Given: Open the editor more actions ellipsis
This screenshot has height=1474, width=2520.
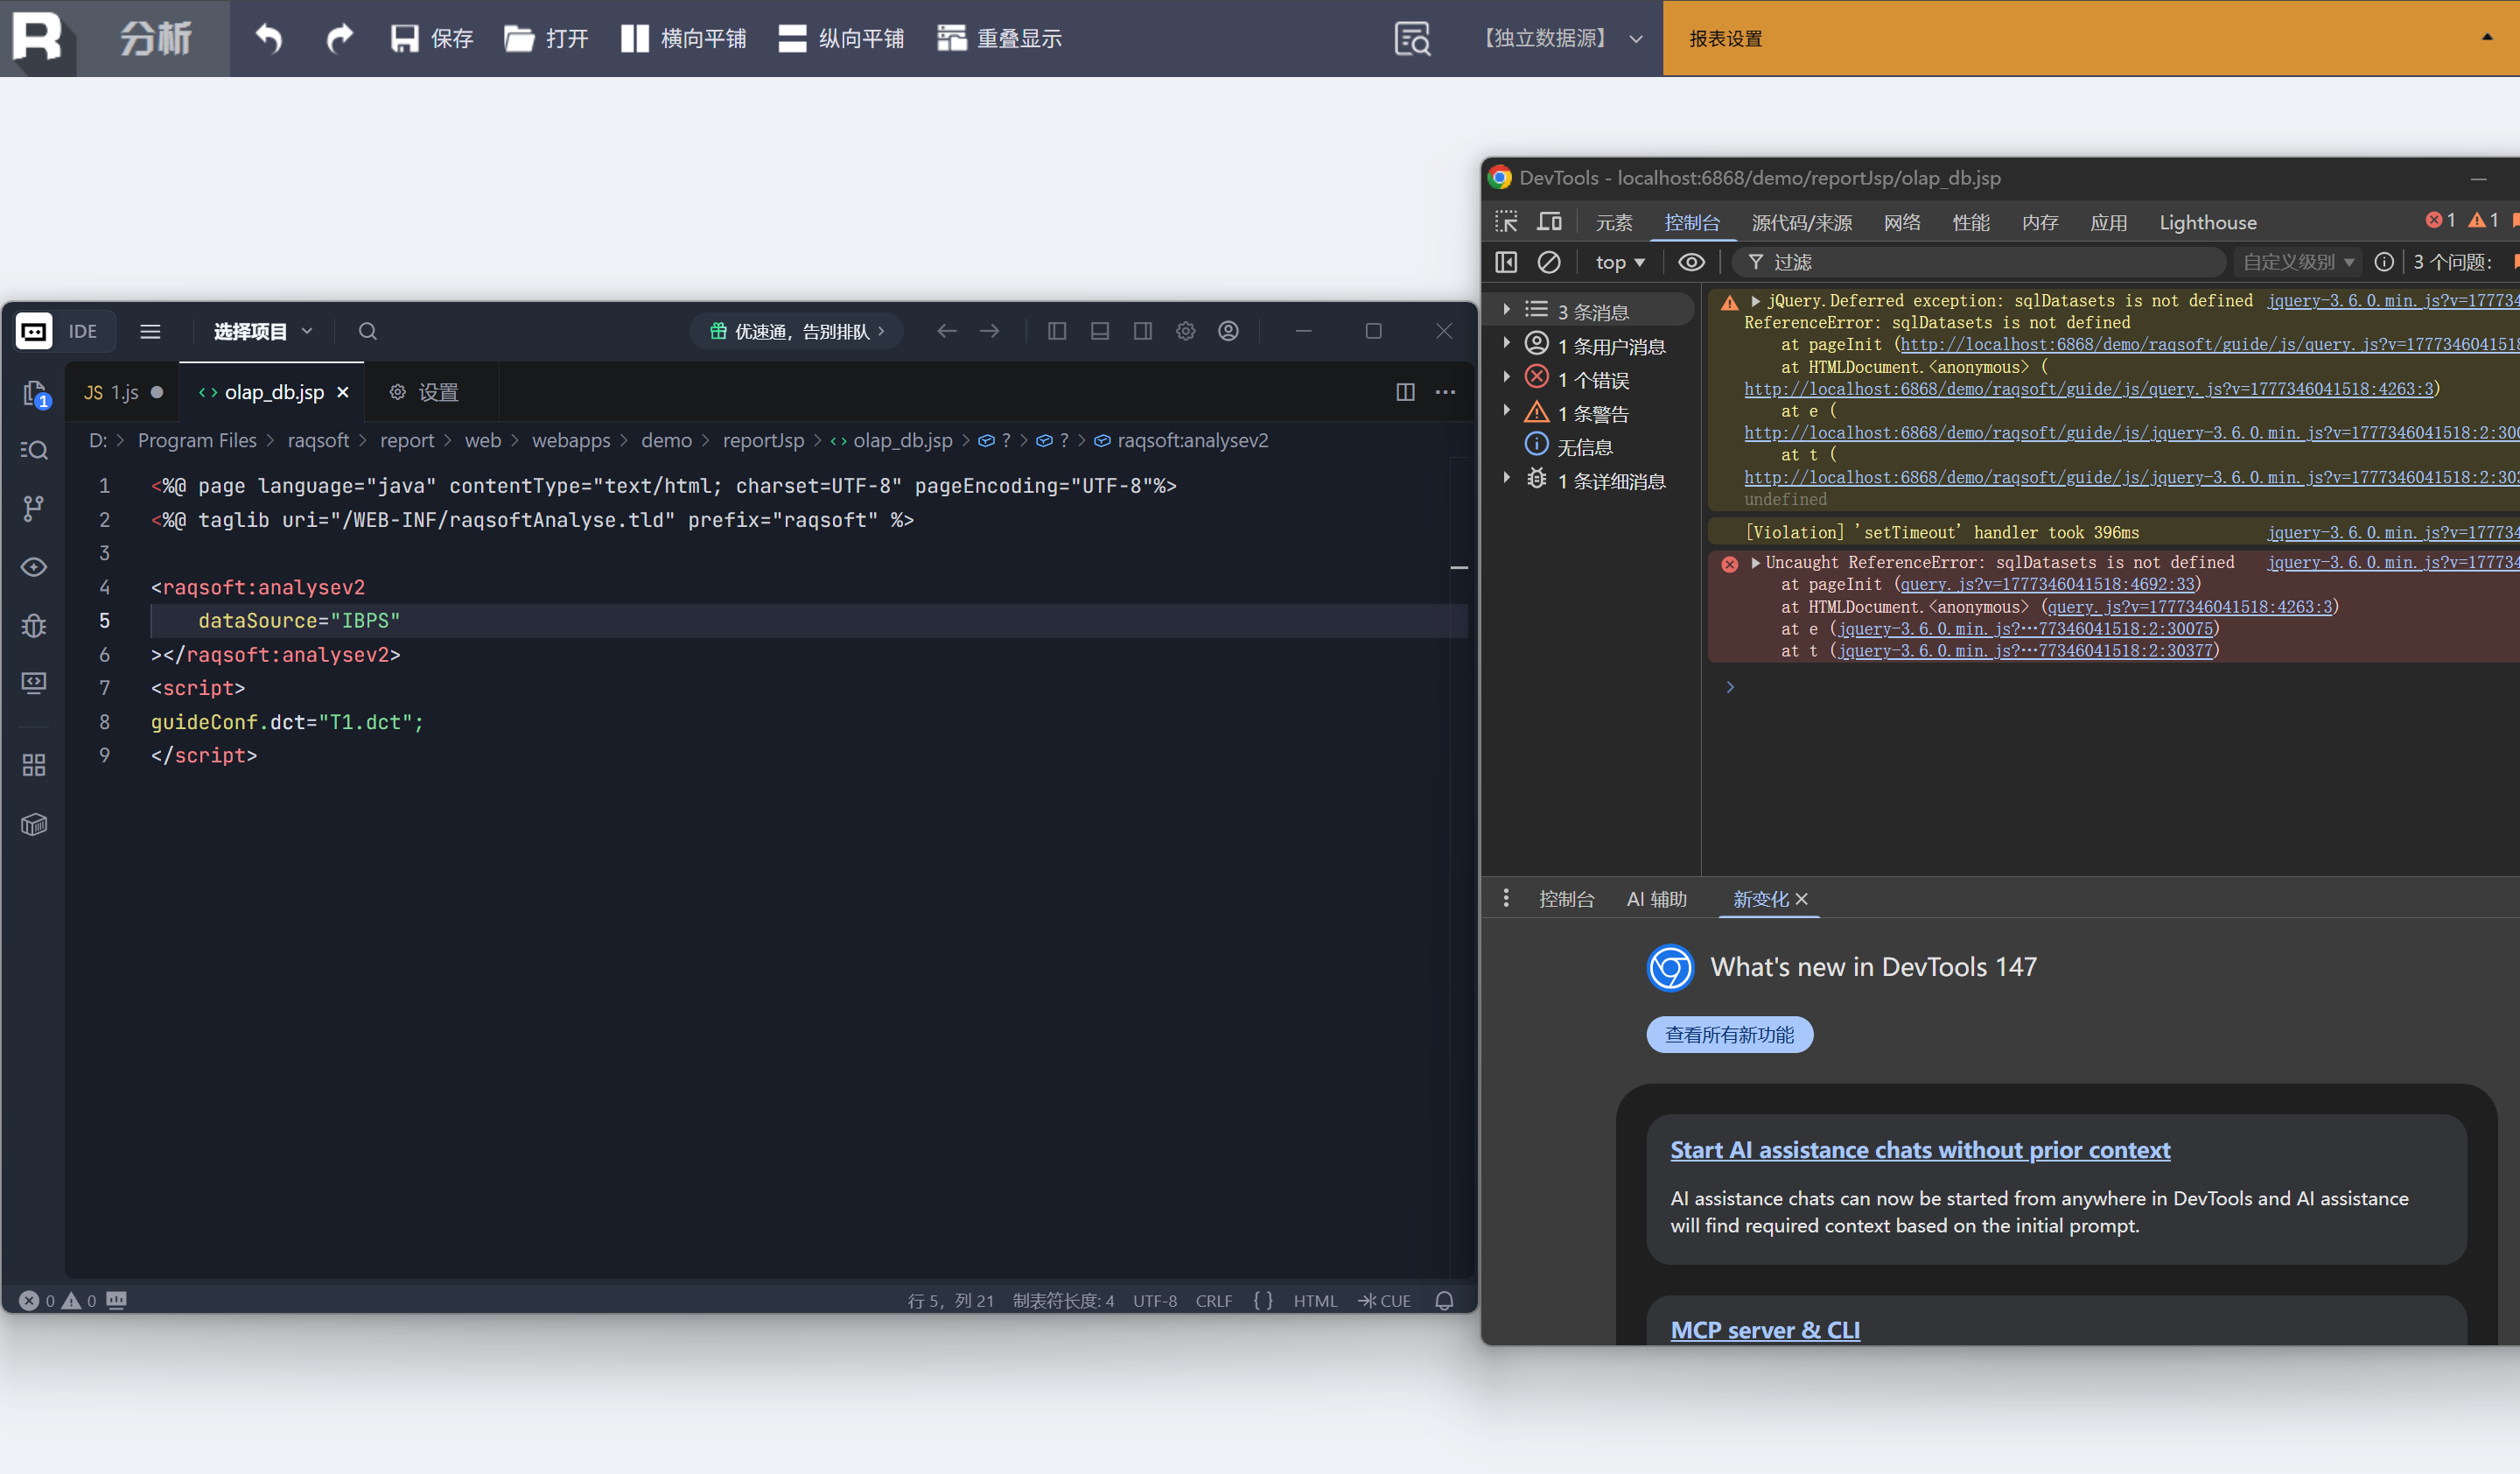Looking at the screenshot, I should tap(1446, 392).
